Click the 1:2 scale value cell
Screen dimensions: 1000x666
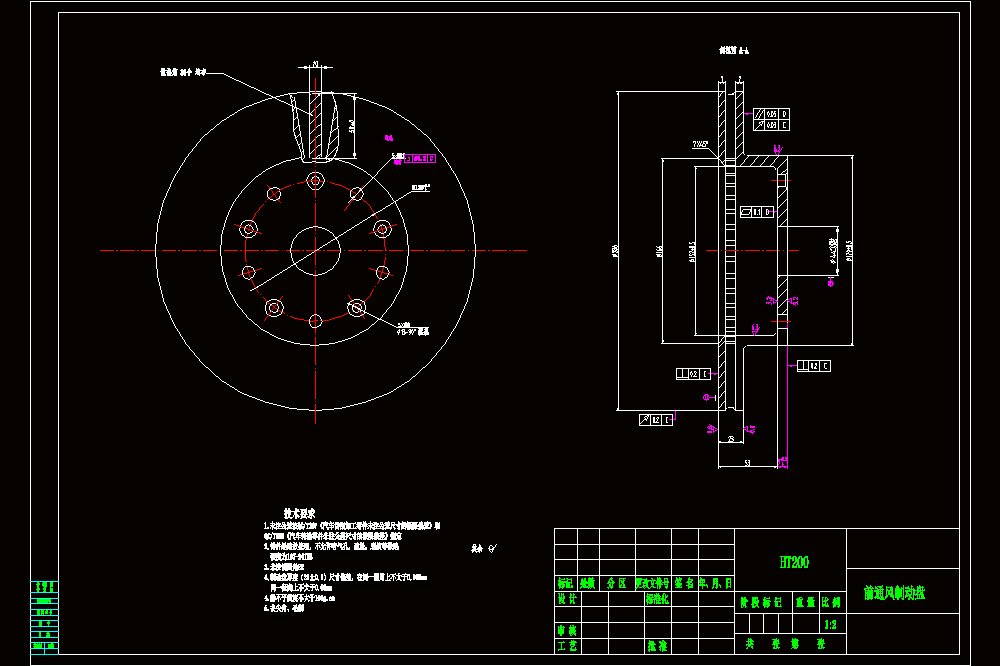[x=830, y=625]
